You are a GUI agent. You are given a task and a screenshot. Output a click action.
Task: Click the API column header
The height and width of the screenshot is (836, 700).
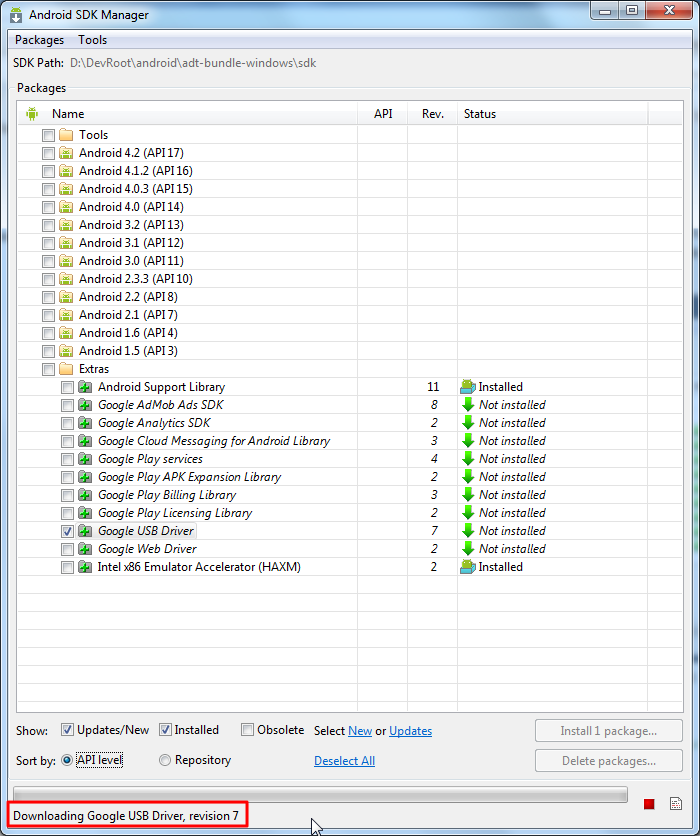[383, 114]
